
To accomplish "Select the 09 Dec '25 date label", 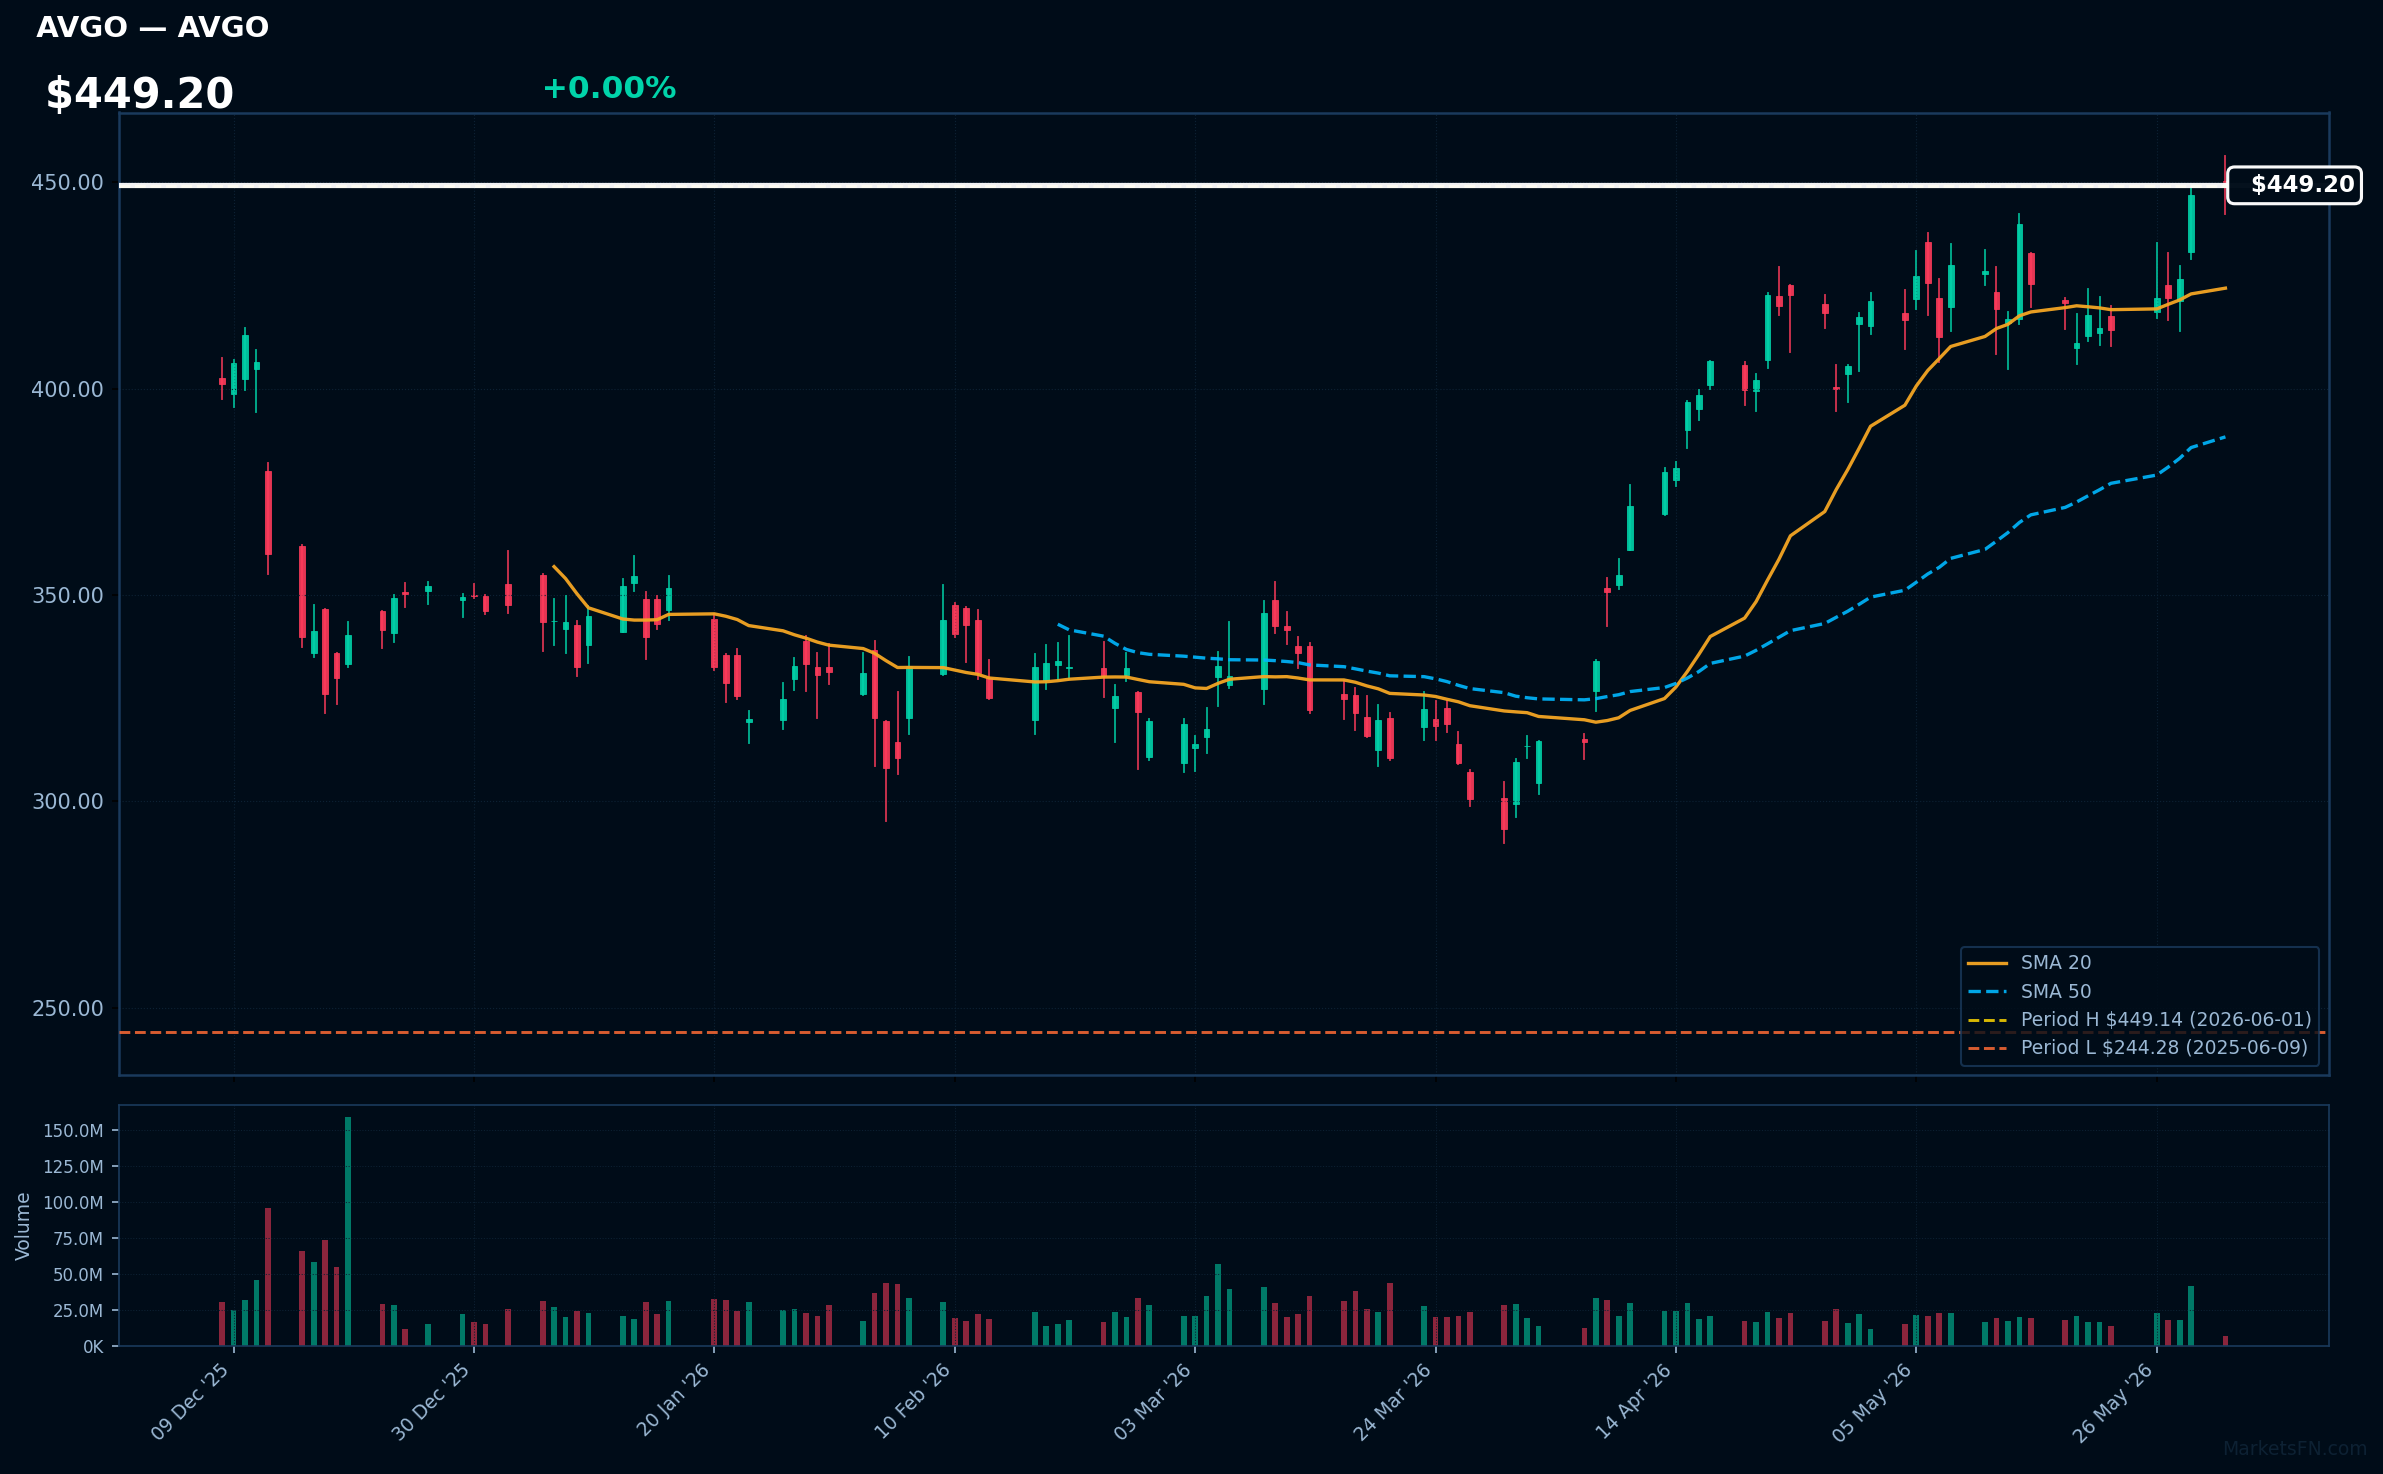I will pos(191,1401).
